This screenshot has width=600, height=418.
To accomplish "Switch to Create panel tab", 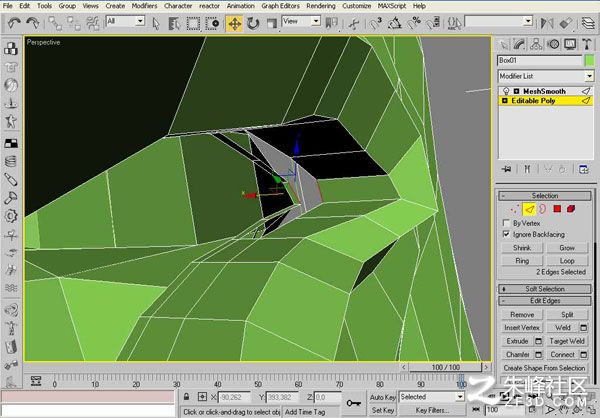I will coord(504,45).
